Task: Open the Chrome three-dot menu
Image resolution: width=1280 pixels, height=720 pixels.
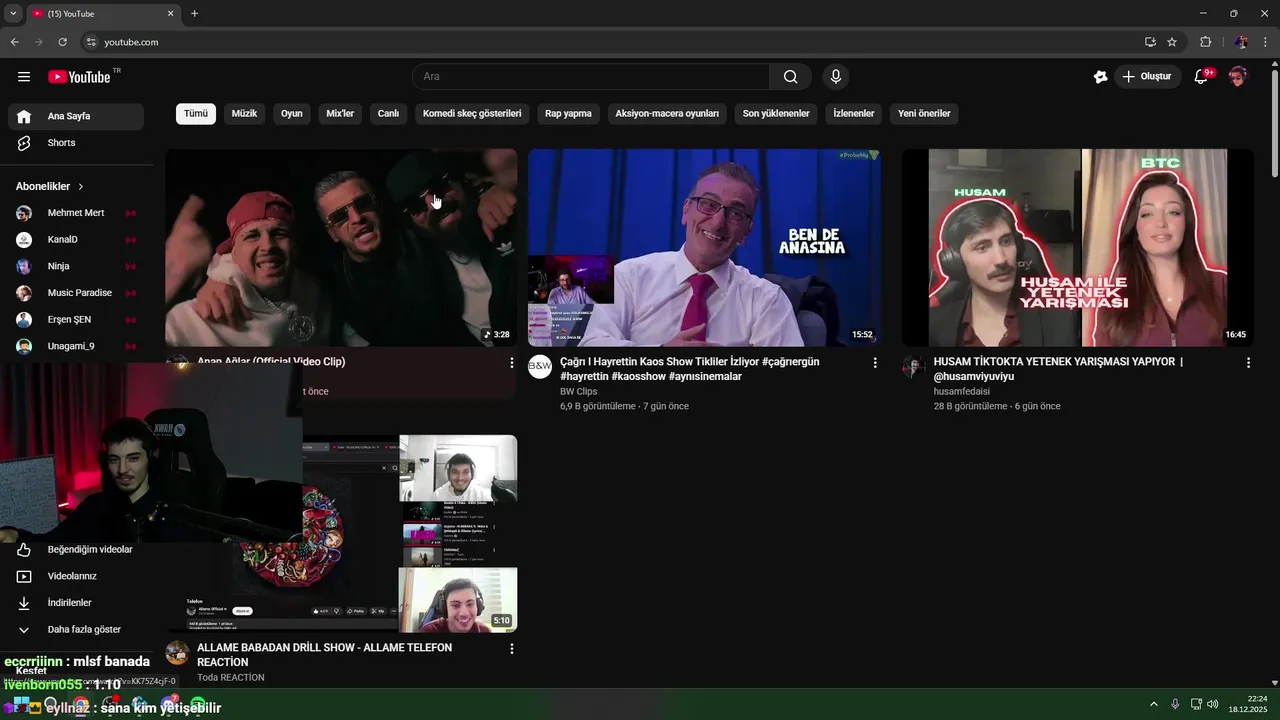Action: 1265,42
